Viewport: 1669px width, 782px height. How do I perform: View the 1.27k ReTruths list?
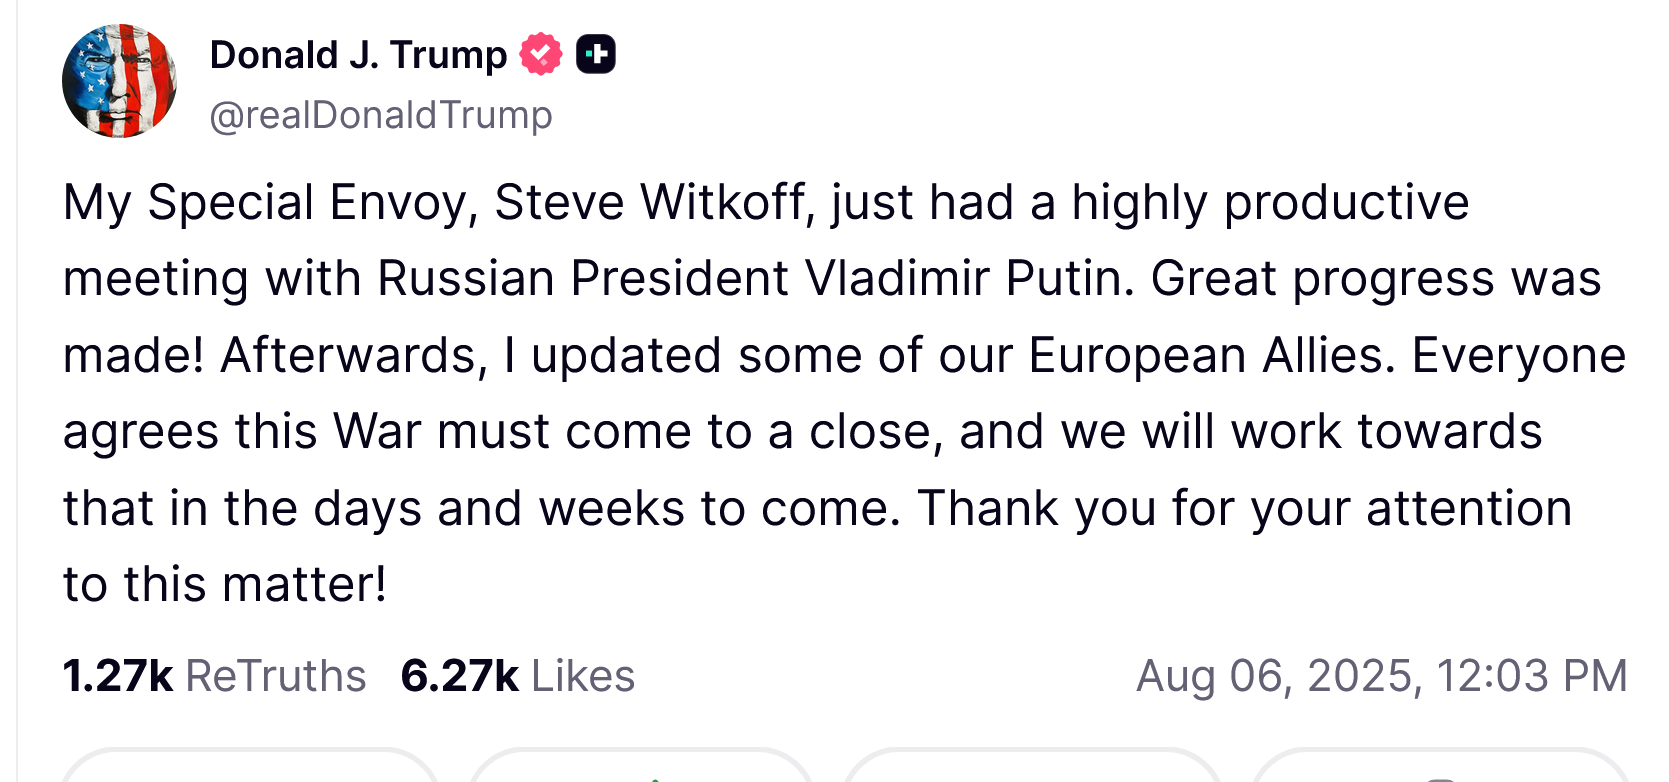click(214, 676)
